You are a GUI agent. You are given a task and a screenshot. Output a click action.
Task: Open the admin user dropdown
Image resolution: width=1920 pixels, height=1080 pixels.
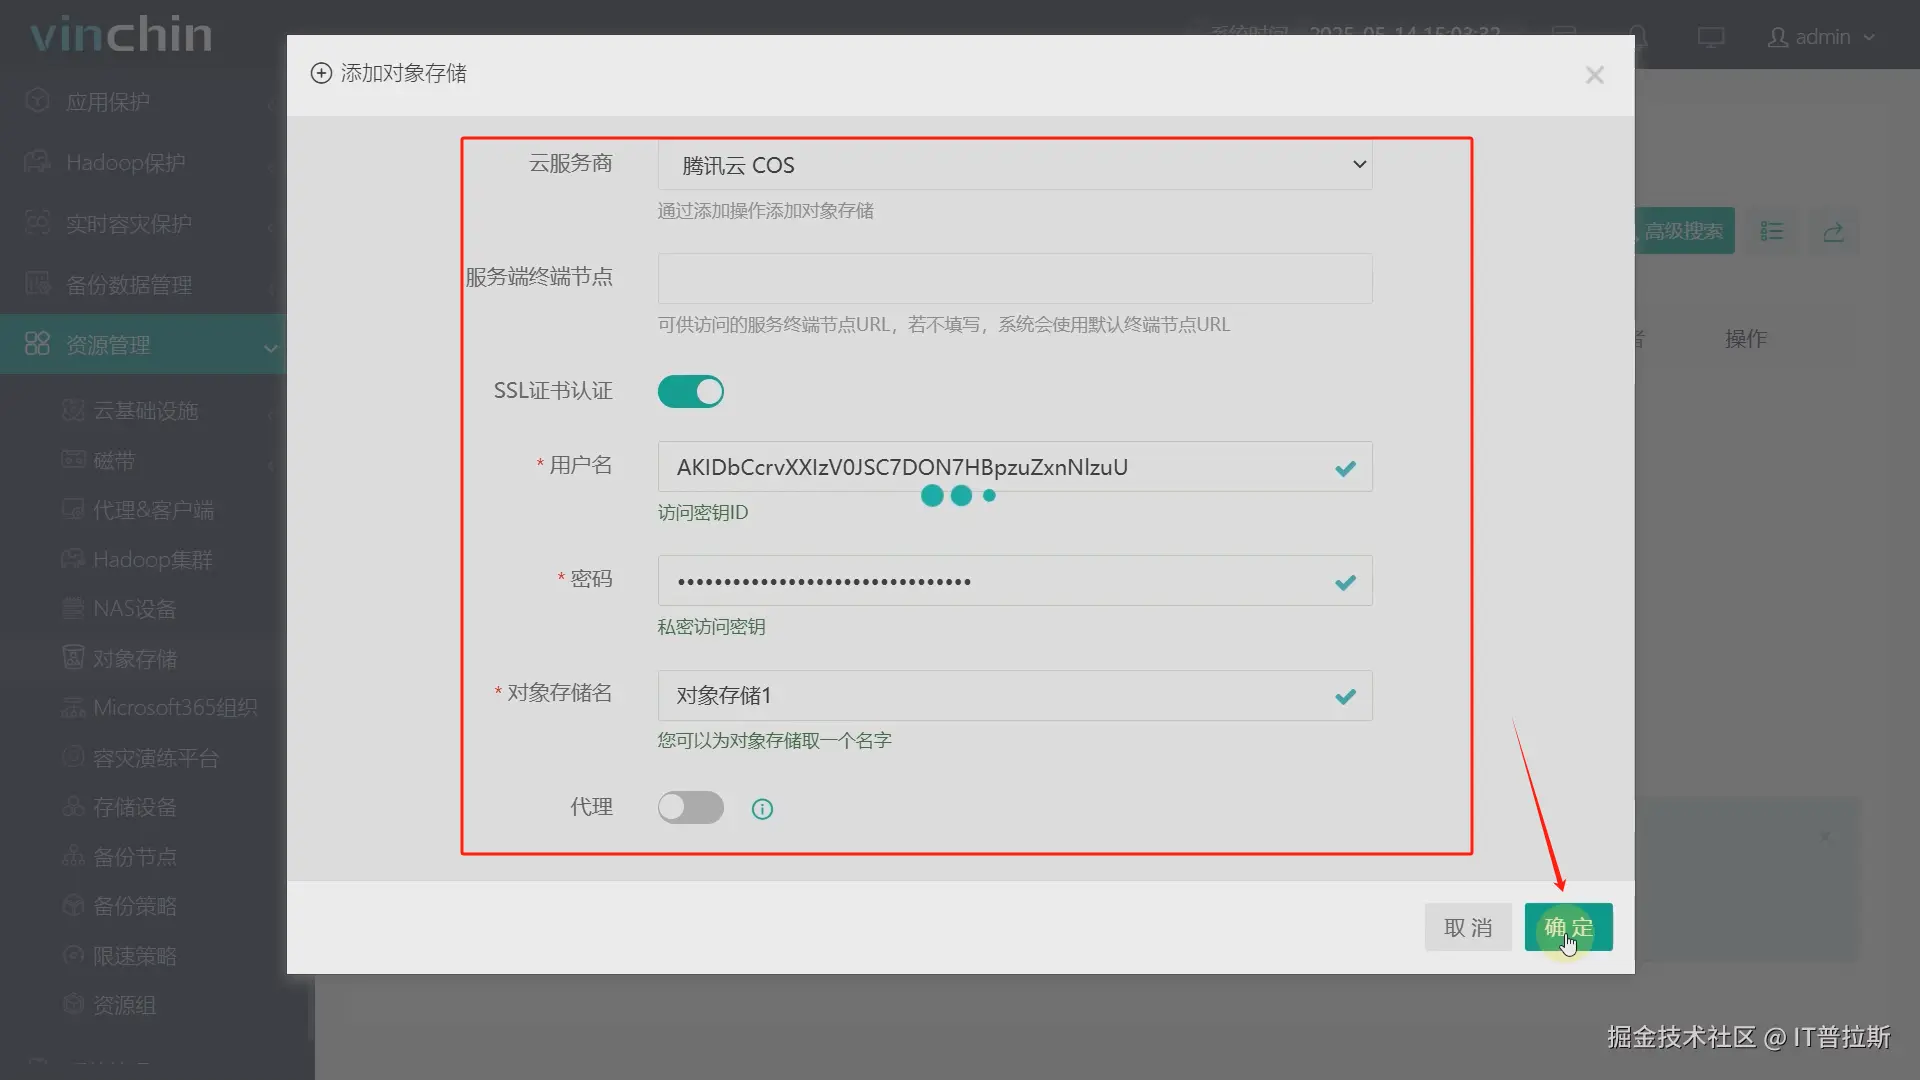point(1821,37)
